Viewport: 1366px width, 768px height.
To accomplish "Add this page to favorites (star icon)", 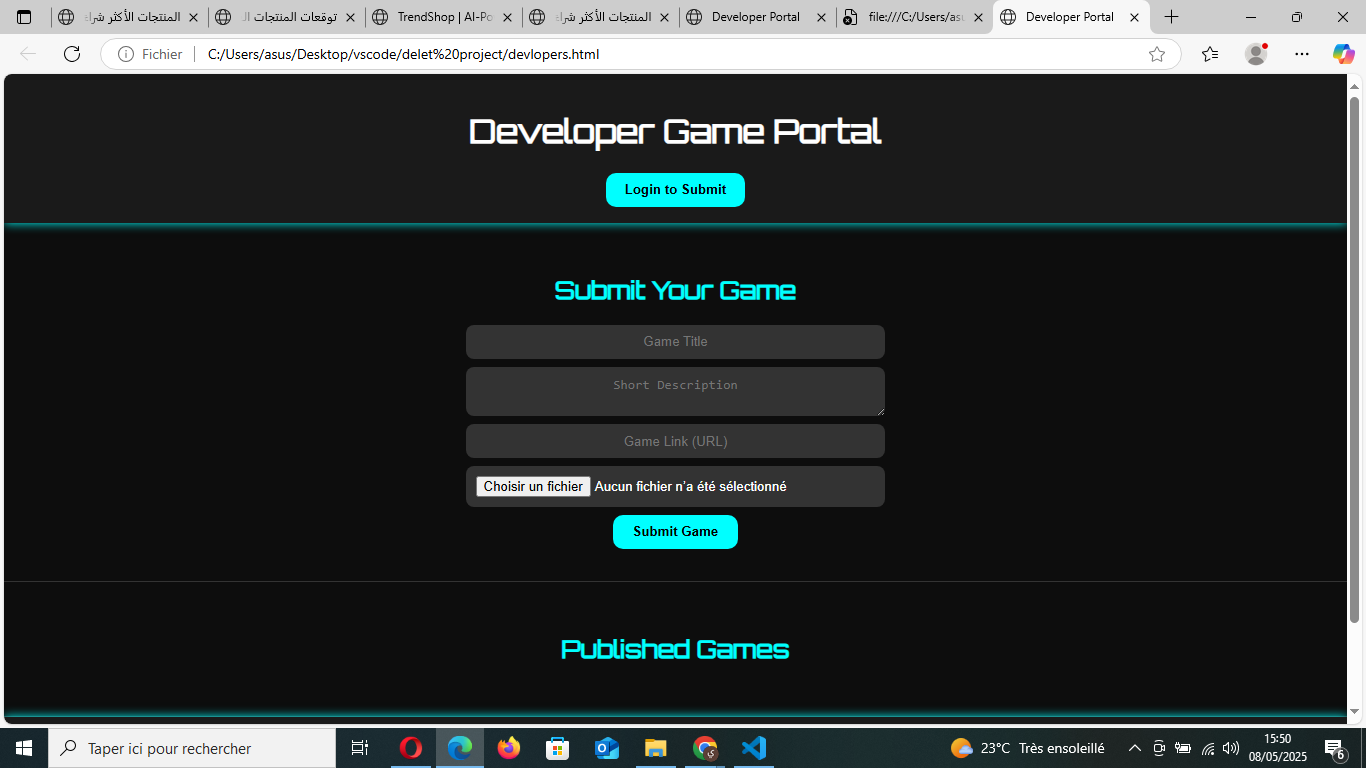I will (1157, 54).
